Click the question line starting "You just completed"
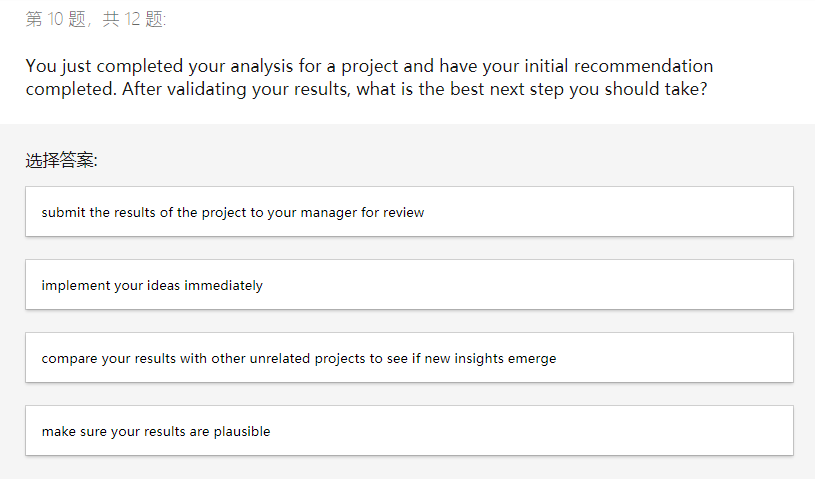Viewport: 815px width, 479px height. pos(369,67)
